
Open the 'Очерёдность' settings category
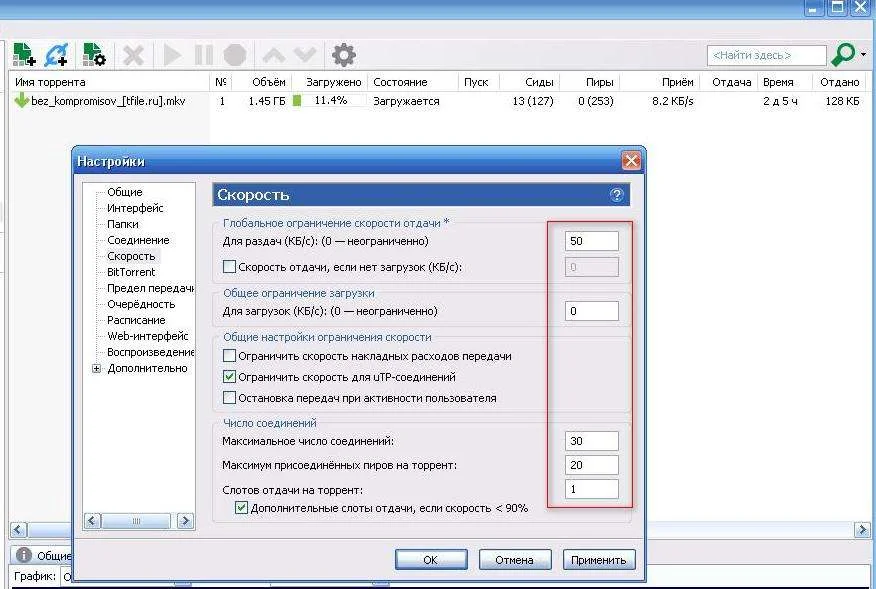point(141,304)
